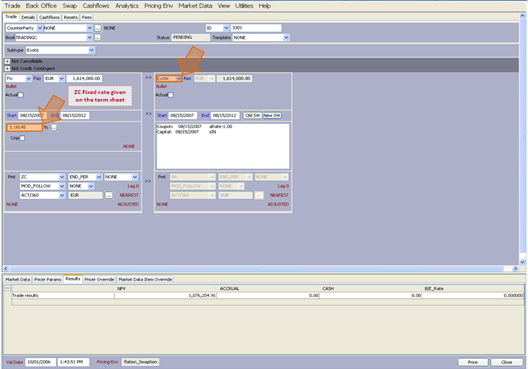Expand the Not Credit Contingent section
Image resolution: width=528 pixels, height=369 pixels.
click(x=7, y=68)
